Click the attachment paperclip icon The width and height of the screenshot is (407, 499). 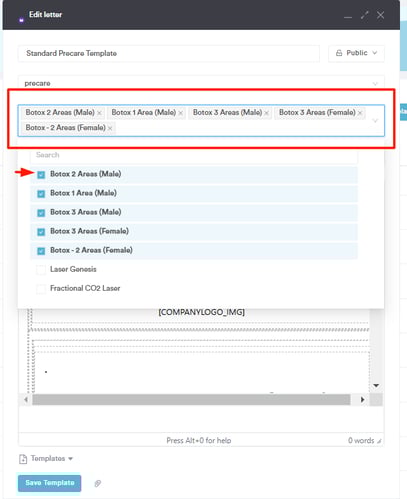pos(97,483)
